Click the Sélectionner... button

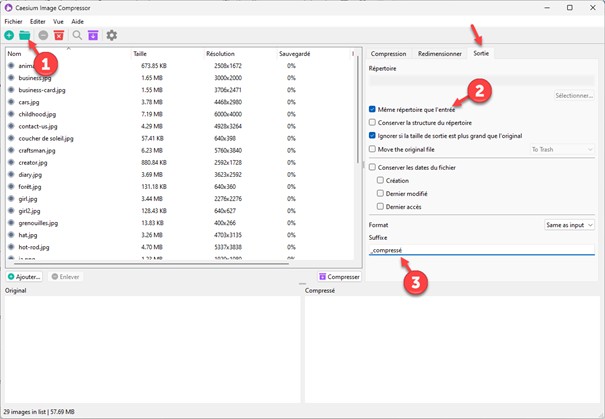point(574,95)
